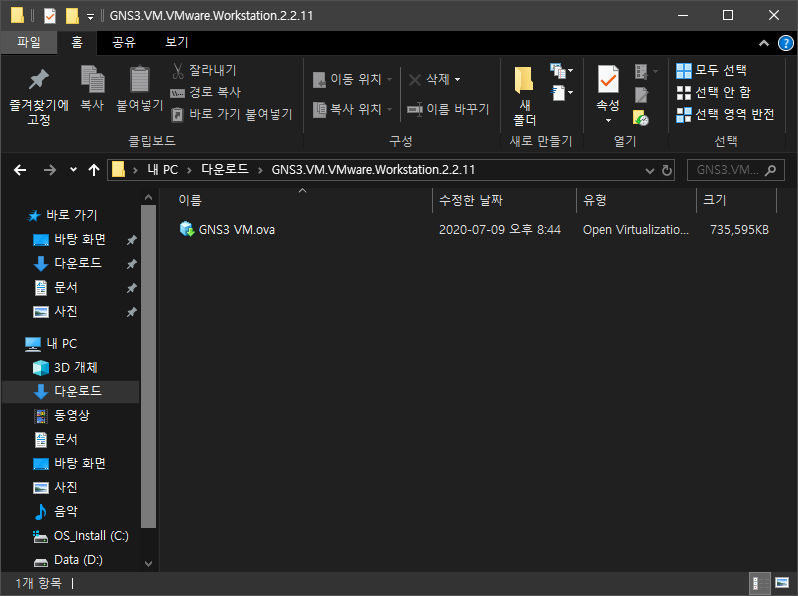Click the history icon in 열기 group

[x=641, y=118]
